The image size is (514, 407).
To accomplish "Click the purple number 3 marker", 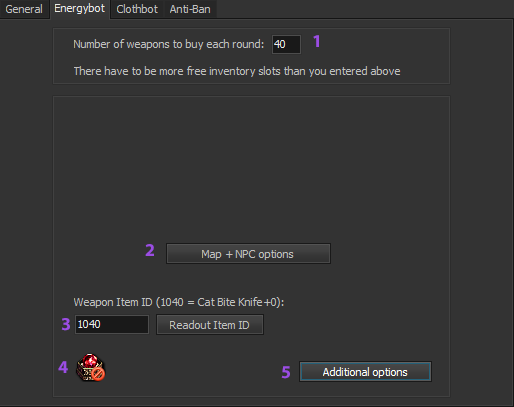I will [x=66, y=324].
